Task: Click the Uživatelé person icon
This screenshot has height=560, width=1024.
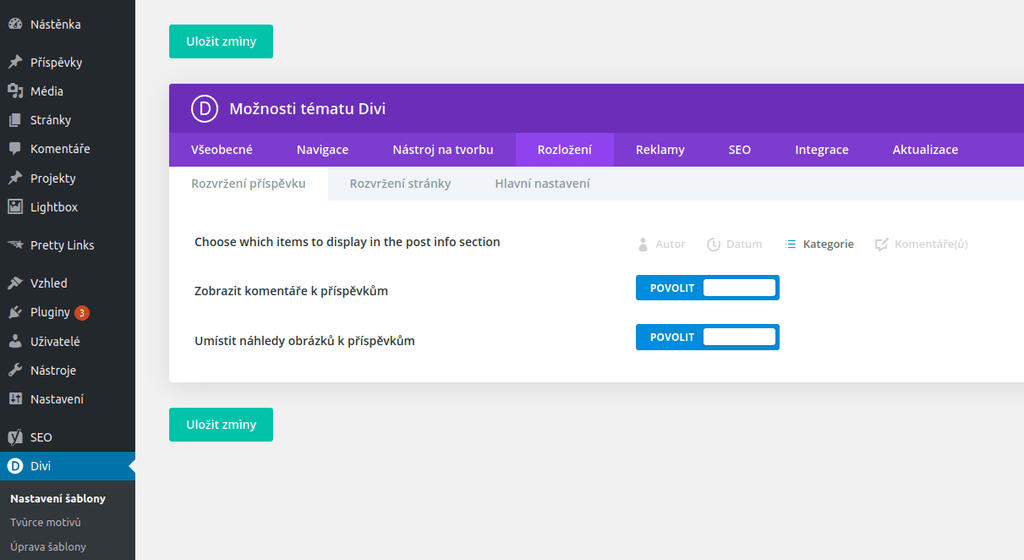Action: [15, 341]
